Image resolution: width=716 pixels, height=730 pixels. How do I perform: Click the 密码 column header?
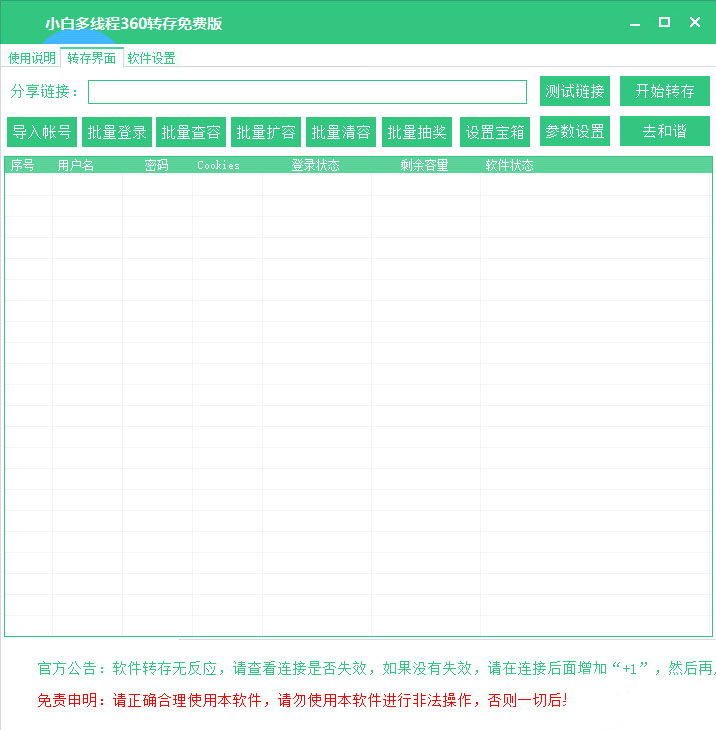(x=156, y=165)
